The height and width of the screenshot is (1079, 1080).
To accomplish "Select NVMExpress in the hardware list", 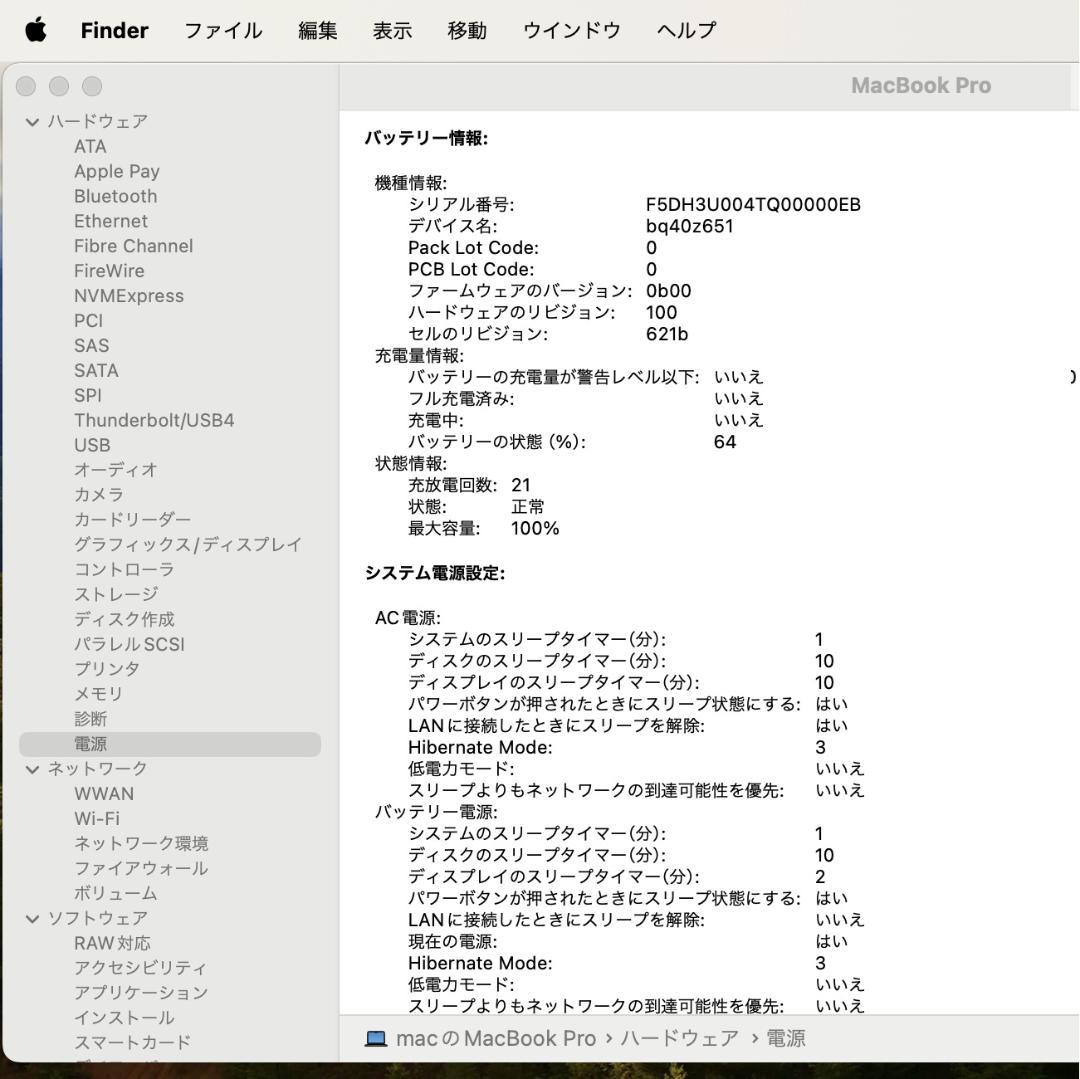I will [128, 295].
